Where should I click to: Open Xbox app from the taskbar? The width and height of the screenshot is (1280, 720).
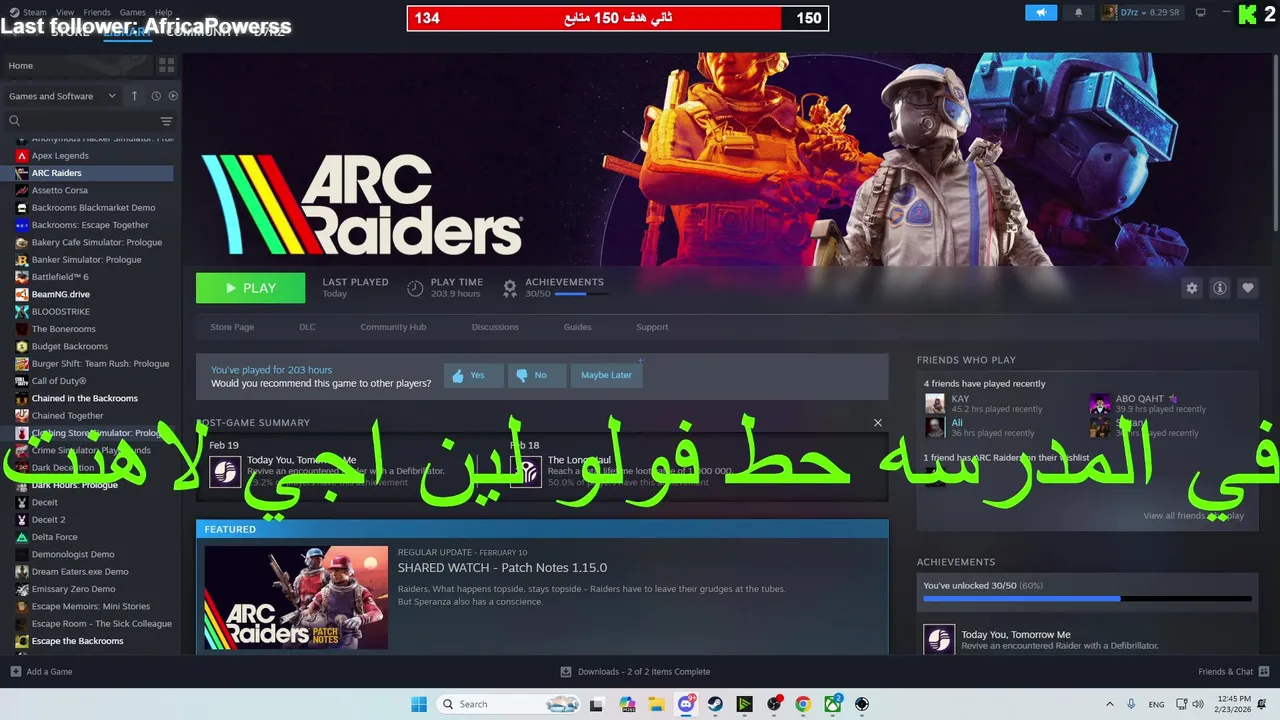pos(832,704)
